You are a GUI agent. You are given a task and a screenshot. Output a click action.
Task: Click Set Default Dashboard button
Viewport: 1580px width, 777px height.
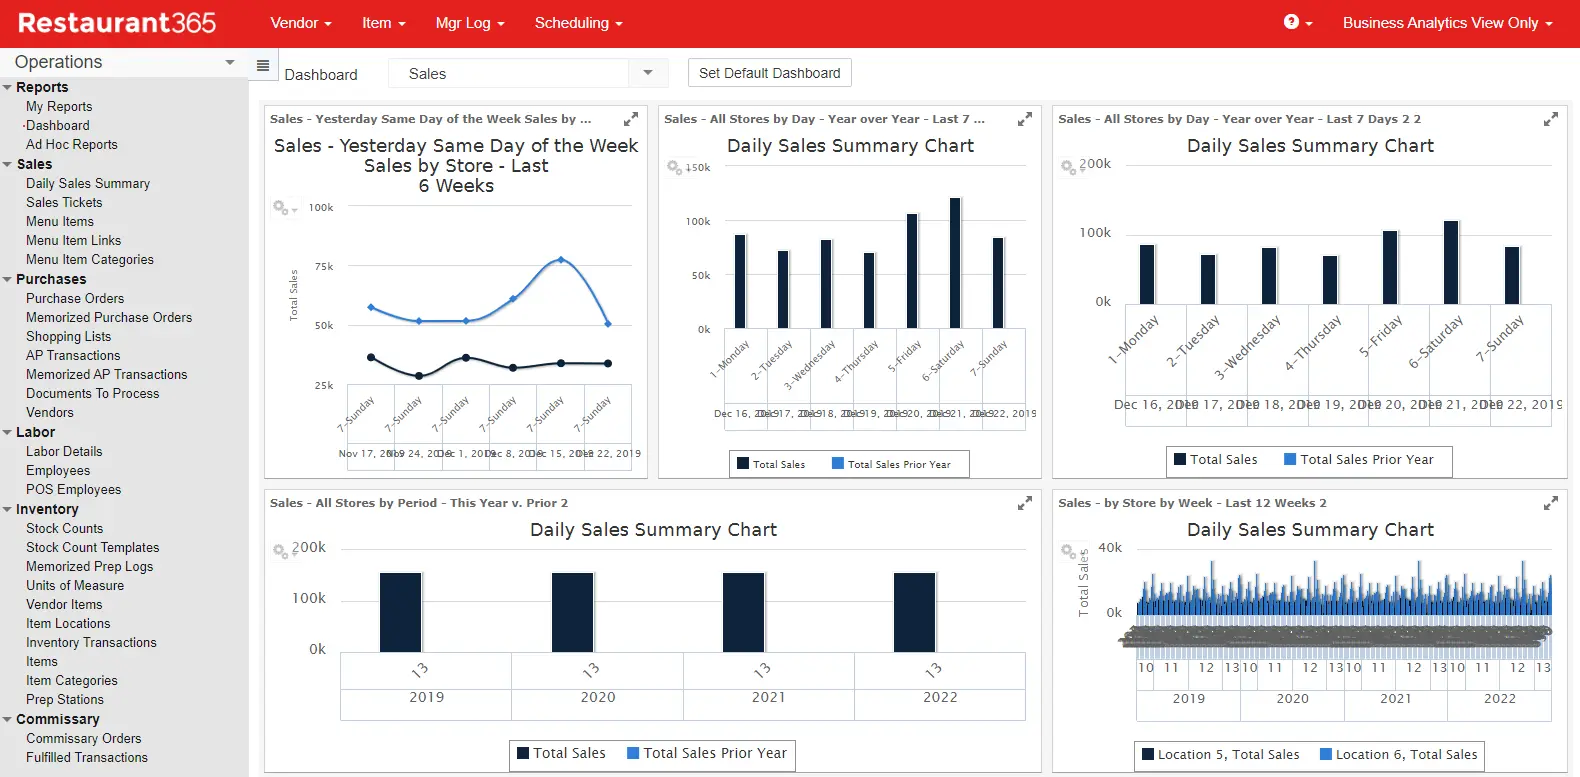tap(770, 73)
